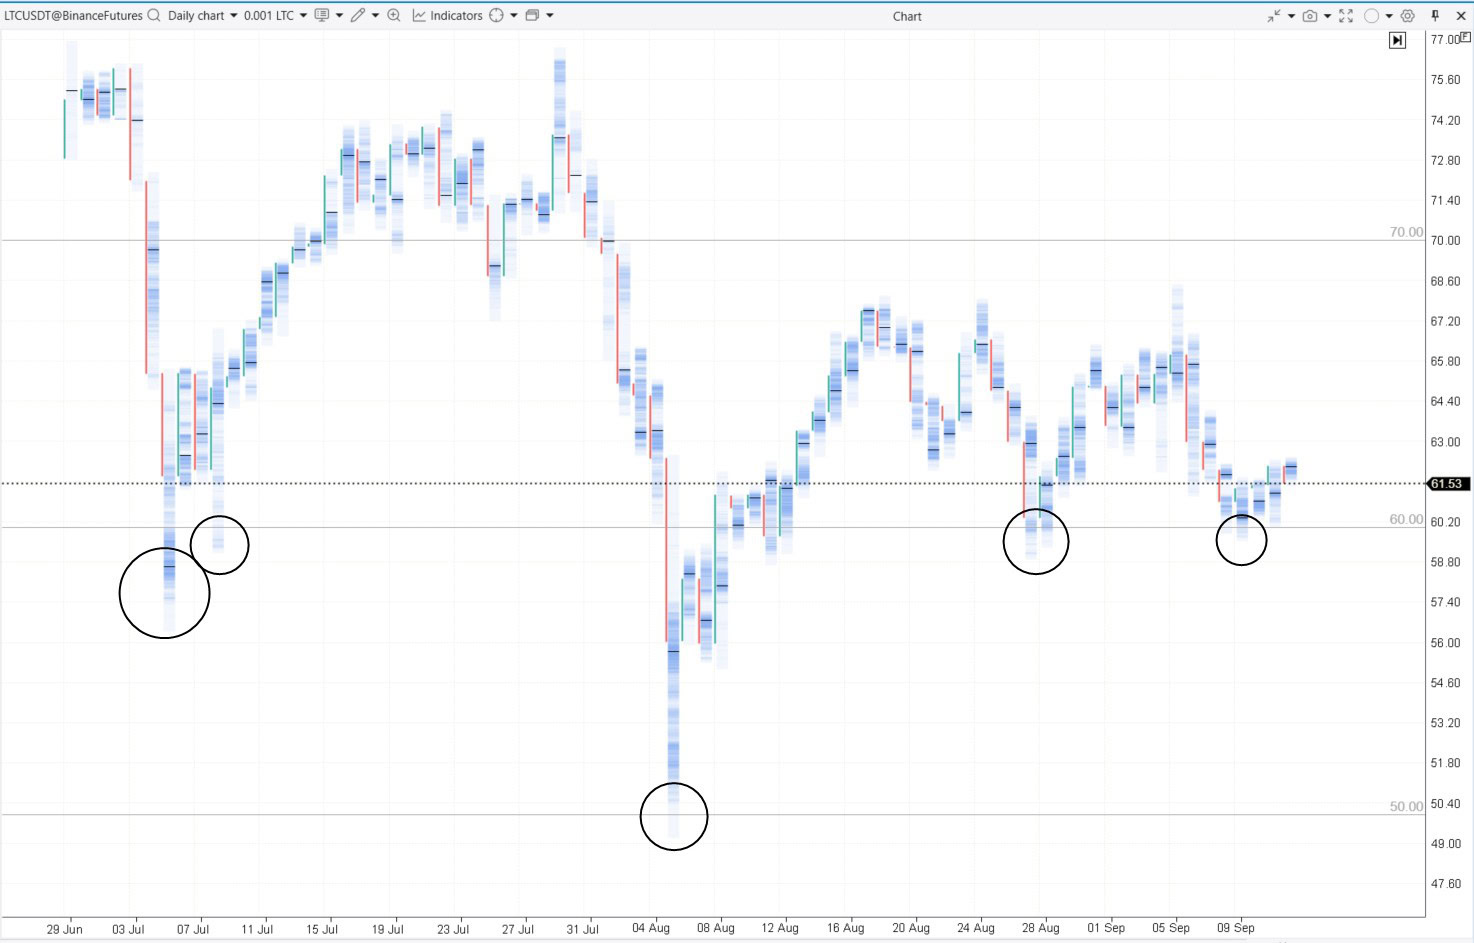The image size is (1474, 943).
Task: Select the pencil drawing tool
Action: (x=357, y=16)
